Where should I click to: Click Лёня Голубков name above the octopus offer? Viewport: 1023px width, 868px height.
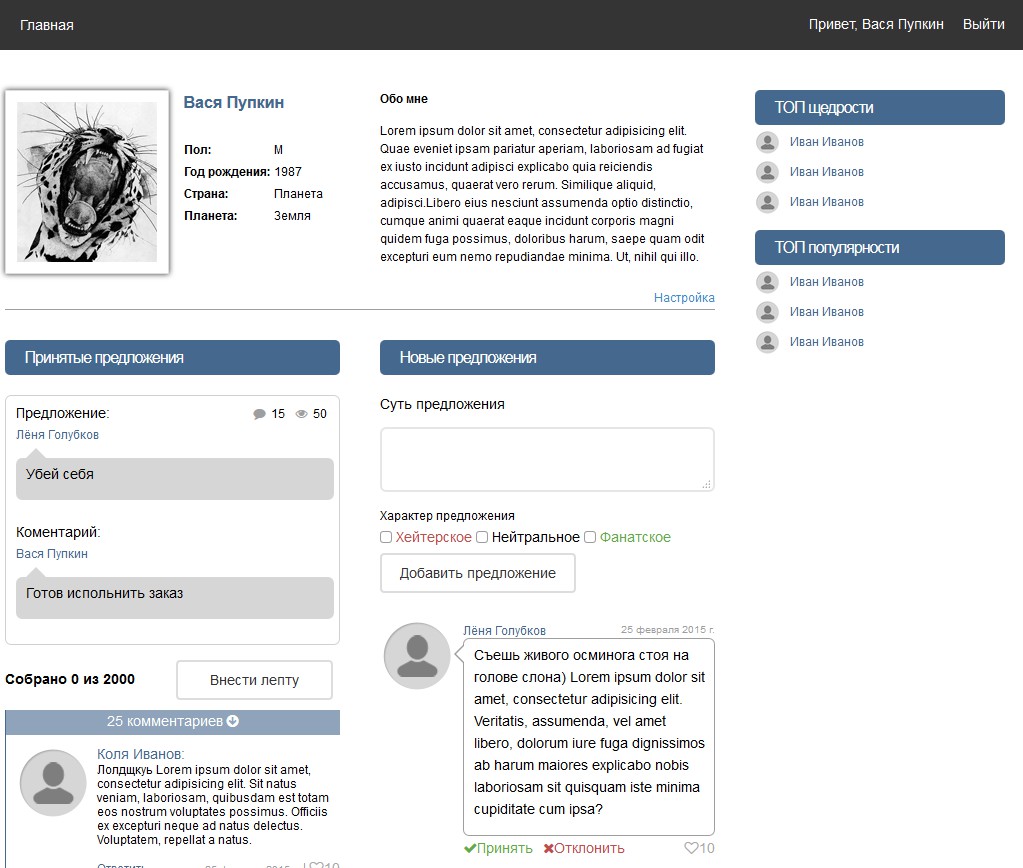point(504,630)
